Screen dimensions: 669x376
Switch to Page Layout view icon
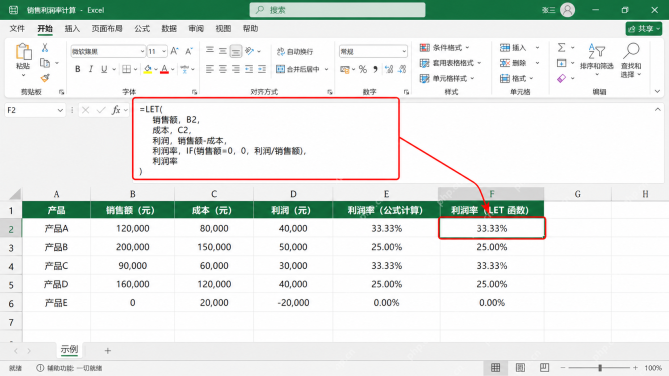[x=520, y=367]
